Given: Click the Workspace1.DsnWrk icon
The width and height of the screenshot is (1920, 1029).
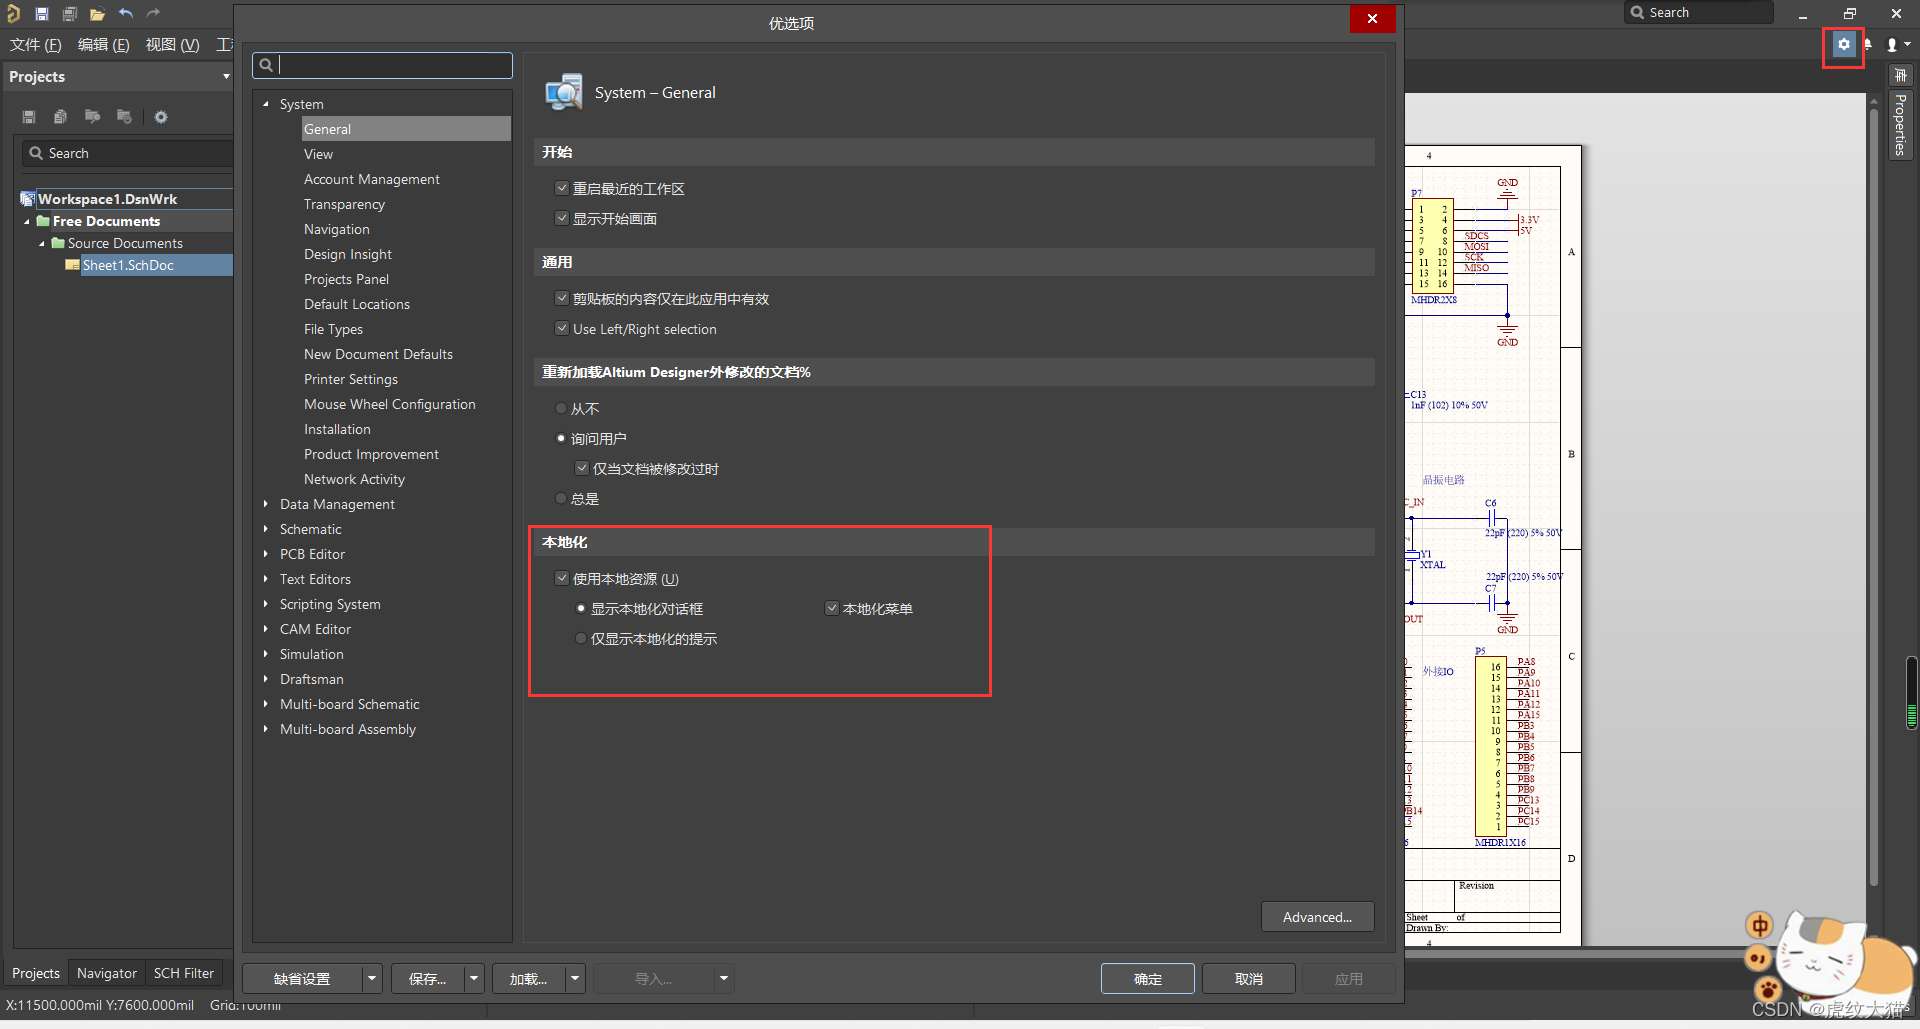Looking at the screenshot, I should pyautogui.click(x=28, y=199).
